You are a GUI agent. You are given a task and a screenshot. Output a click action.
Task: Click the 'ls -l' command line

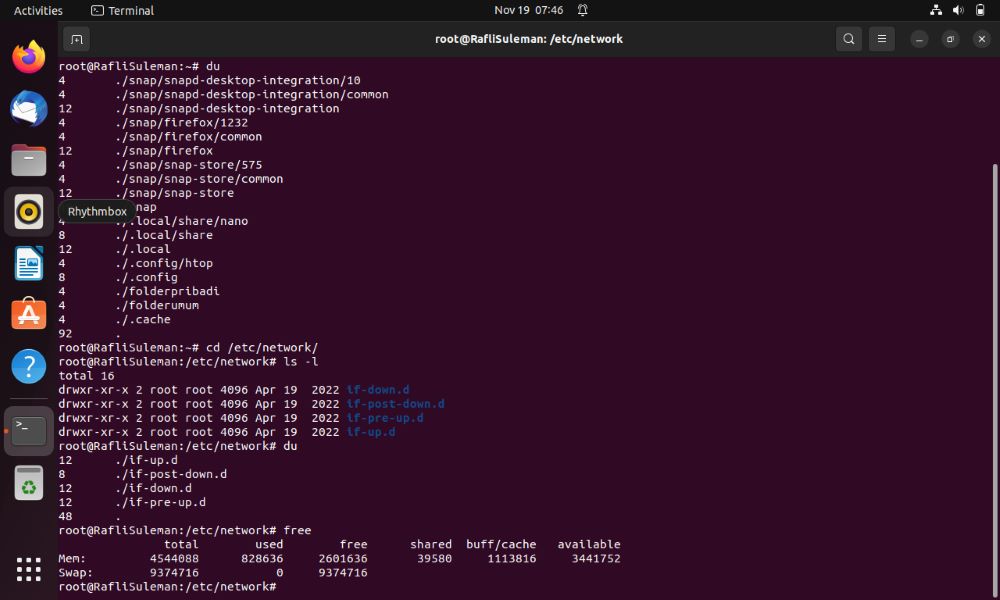coord(188,362)
